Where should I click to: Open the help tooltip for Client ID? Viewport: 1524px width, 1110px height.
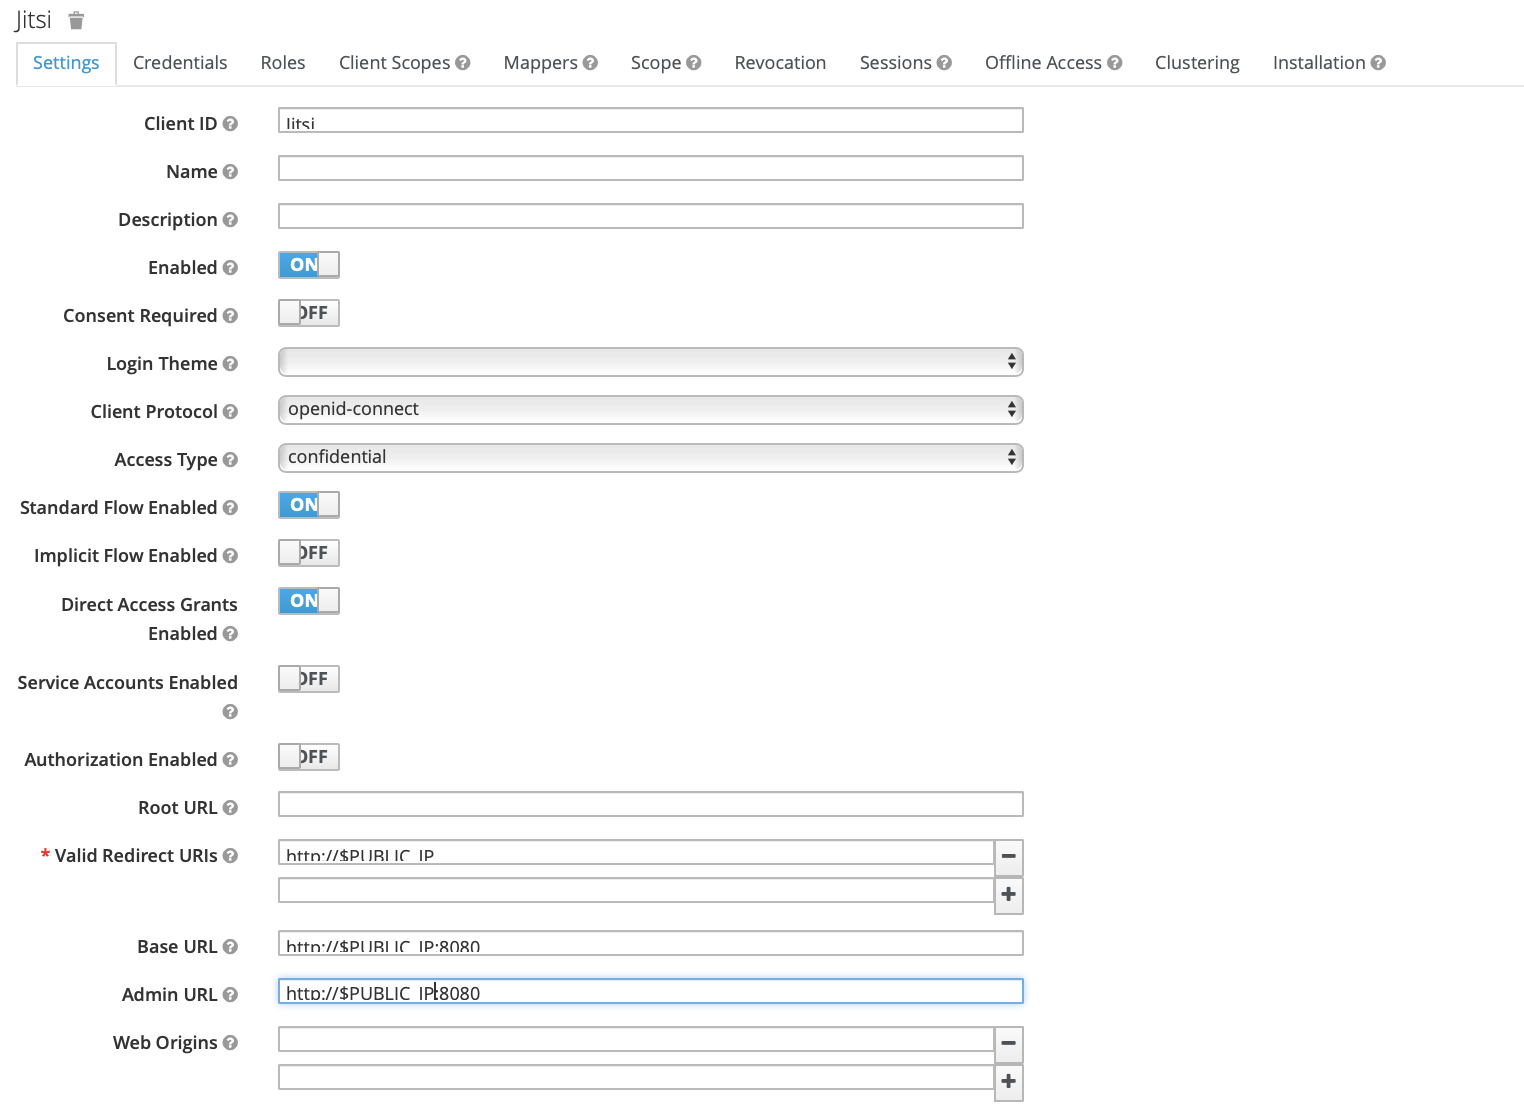coord(231,124)
